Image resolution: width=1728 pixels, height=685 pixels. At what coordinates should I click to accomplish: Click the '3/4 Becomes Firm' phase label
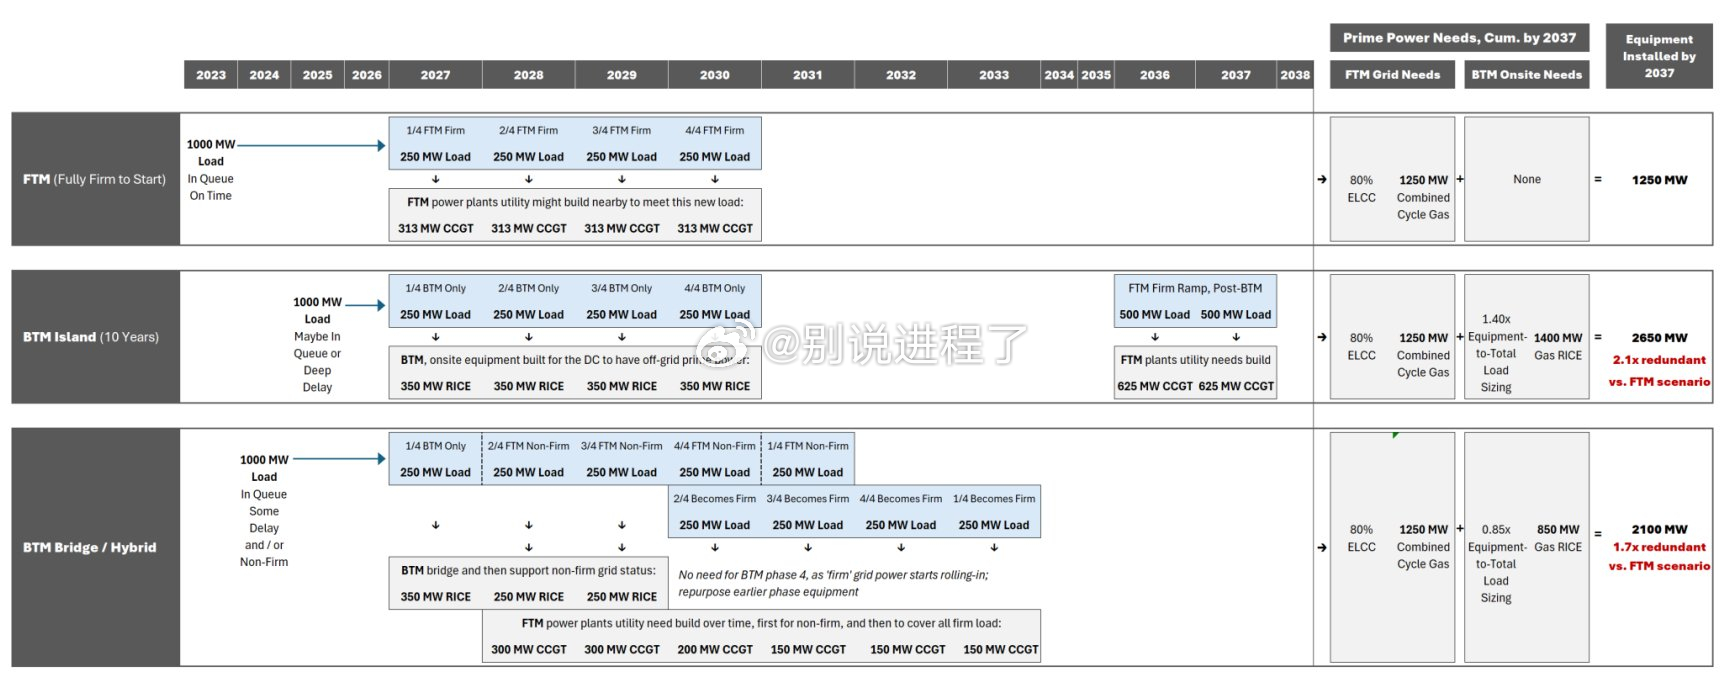pos(808,499)
